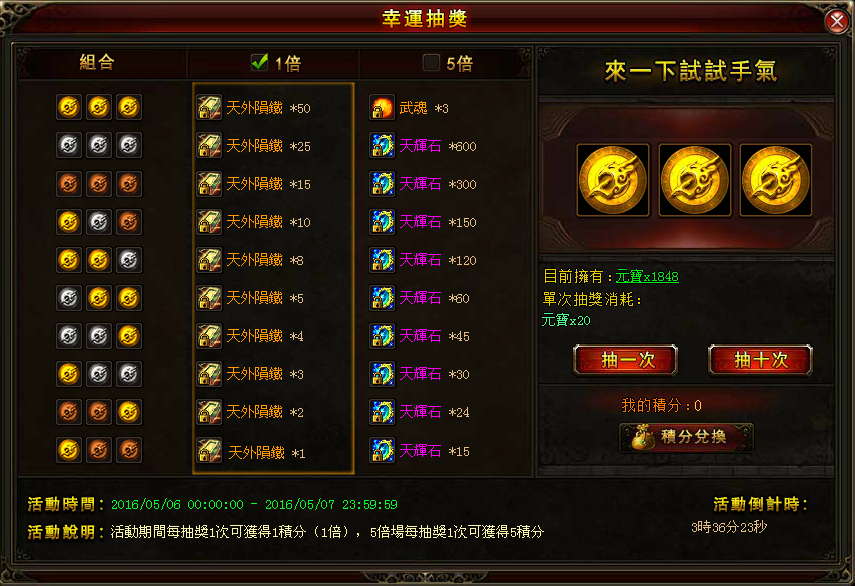This screenshot has height=586, width=855.
Task: Click the first gold coin in top combination row
Action: tap(69, 107)
